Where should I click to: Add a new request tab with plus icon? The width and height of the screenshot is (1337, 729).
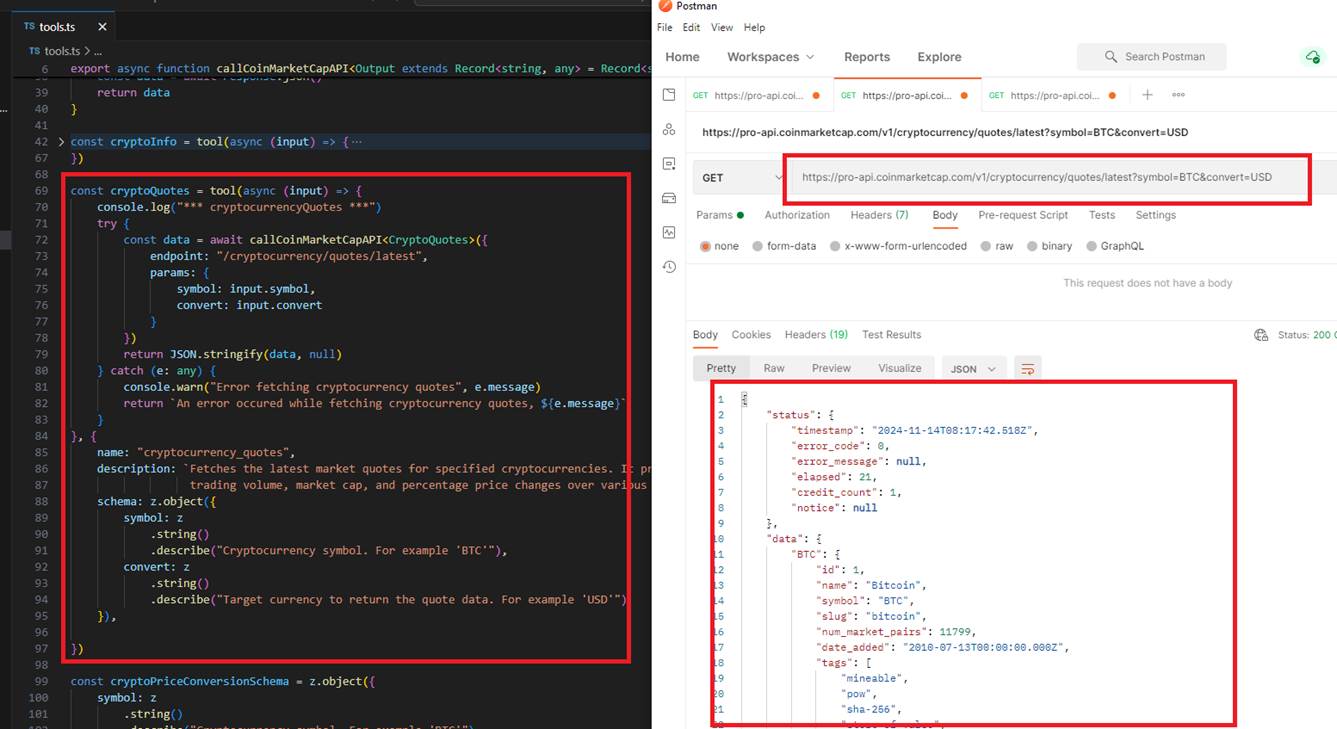(x=1147, y=95)
